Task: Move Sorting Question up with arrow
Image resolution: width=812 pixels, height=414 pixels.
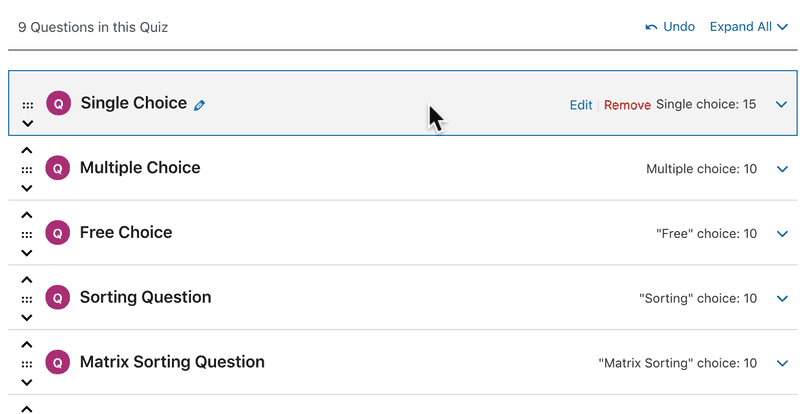Action: point(27,280)
